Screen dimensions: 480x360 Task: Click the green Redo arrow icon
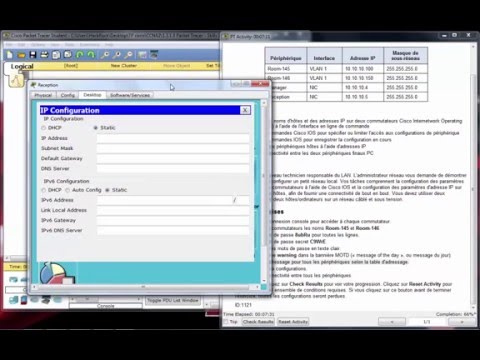pos(91,55)
